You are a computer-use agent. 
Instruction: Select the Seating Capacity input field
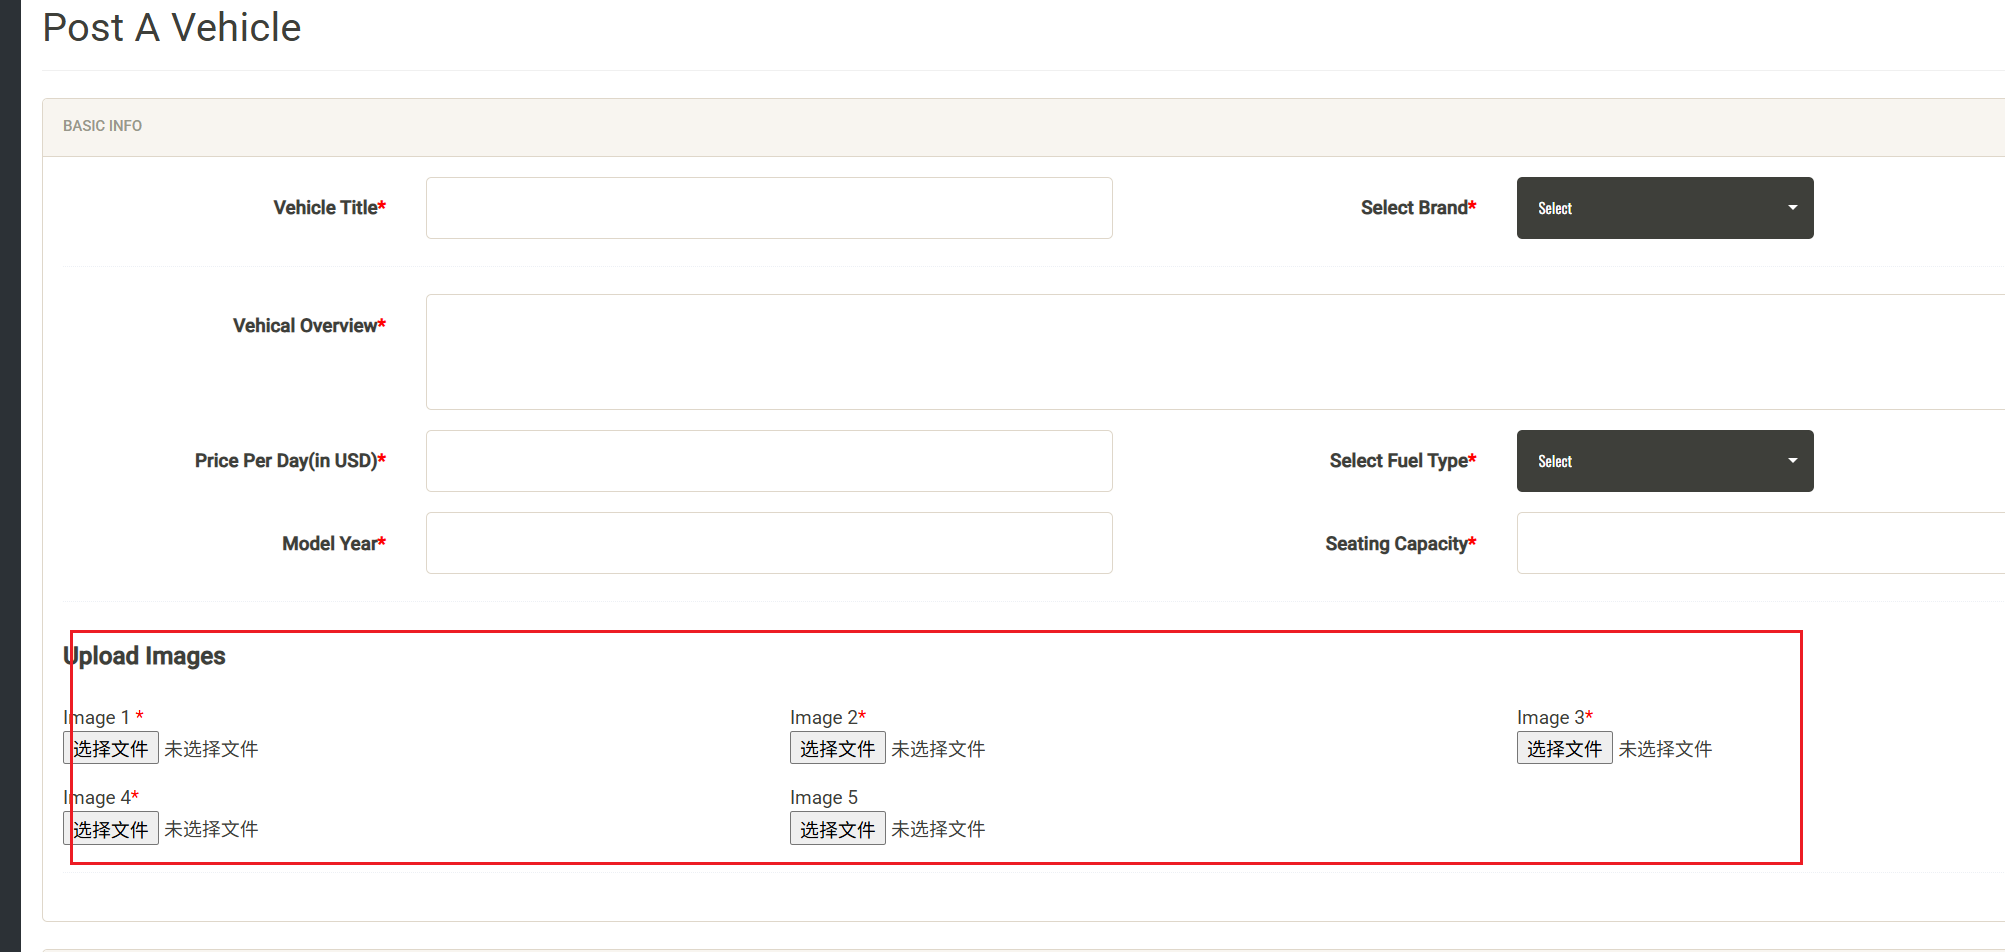(x=1760, y=543)
